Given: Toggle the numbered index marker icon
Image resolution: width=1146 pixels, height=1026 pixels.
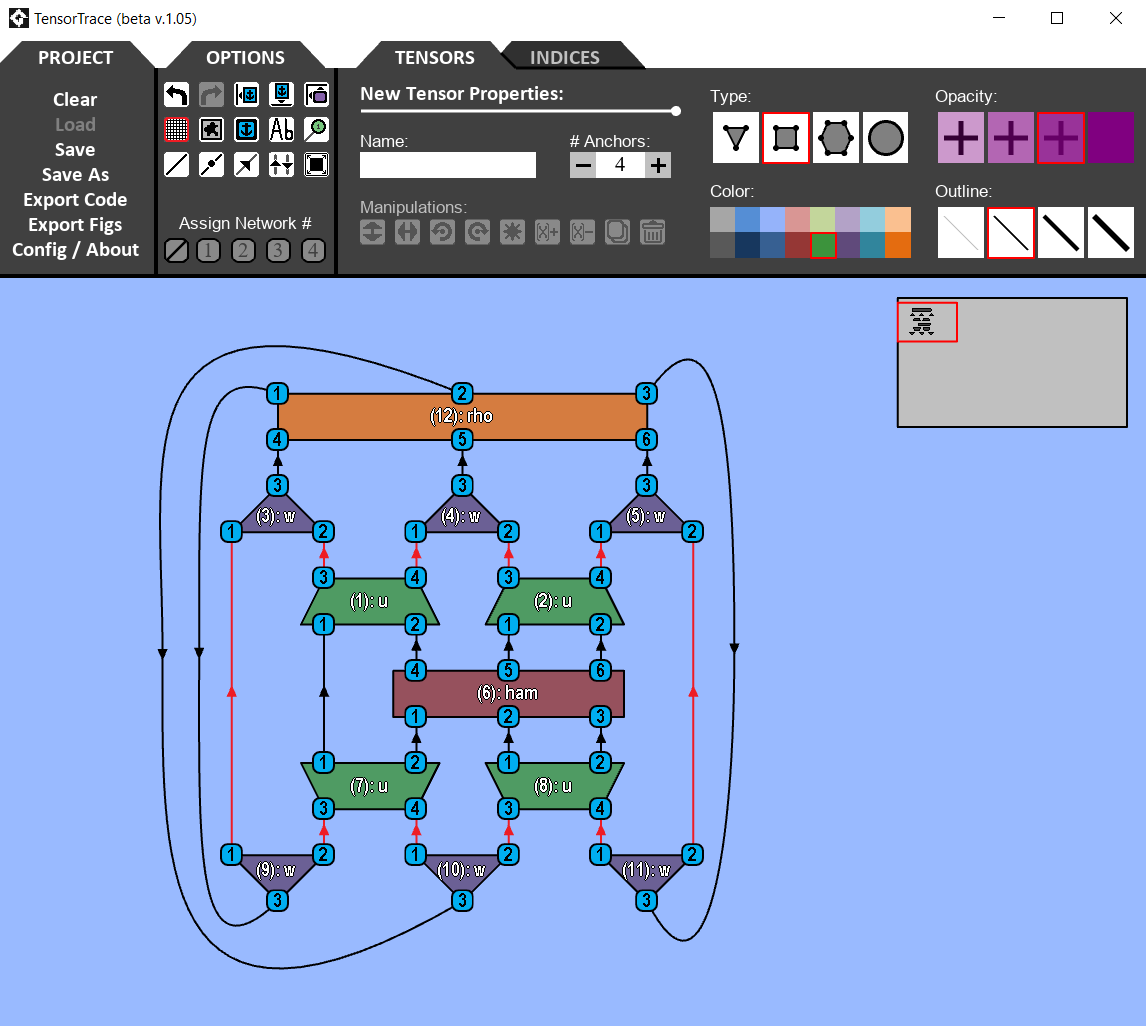Looking at the screenshot, I should [x=316, y=129].
